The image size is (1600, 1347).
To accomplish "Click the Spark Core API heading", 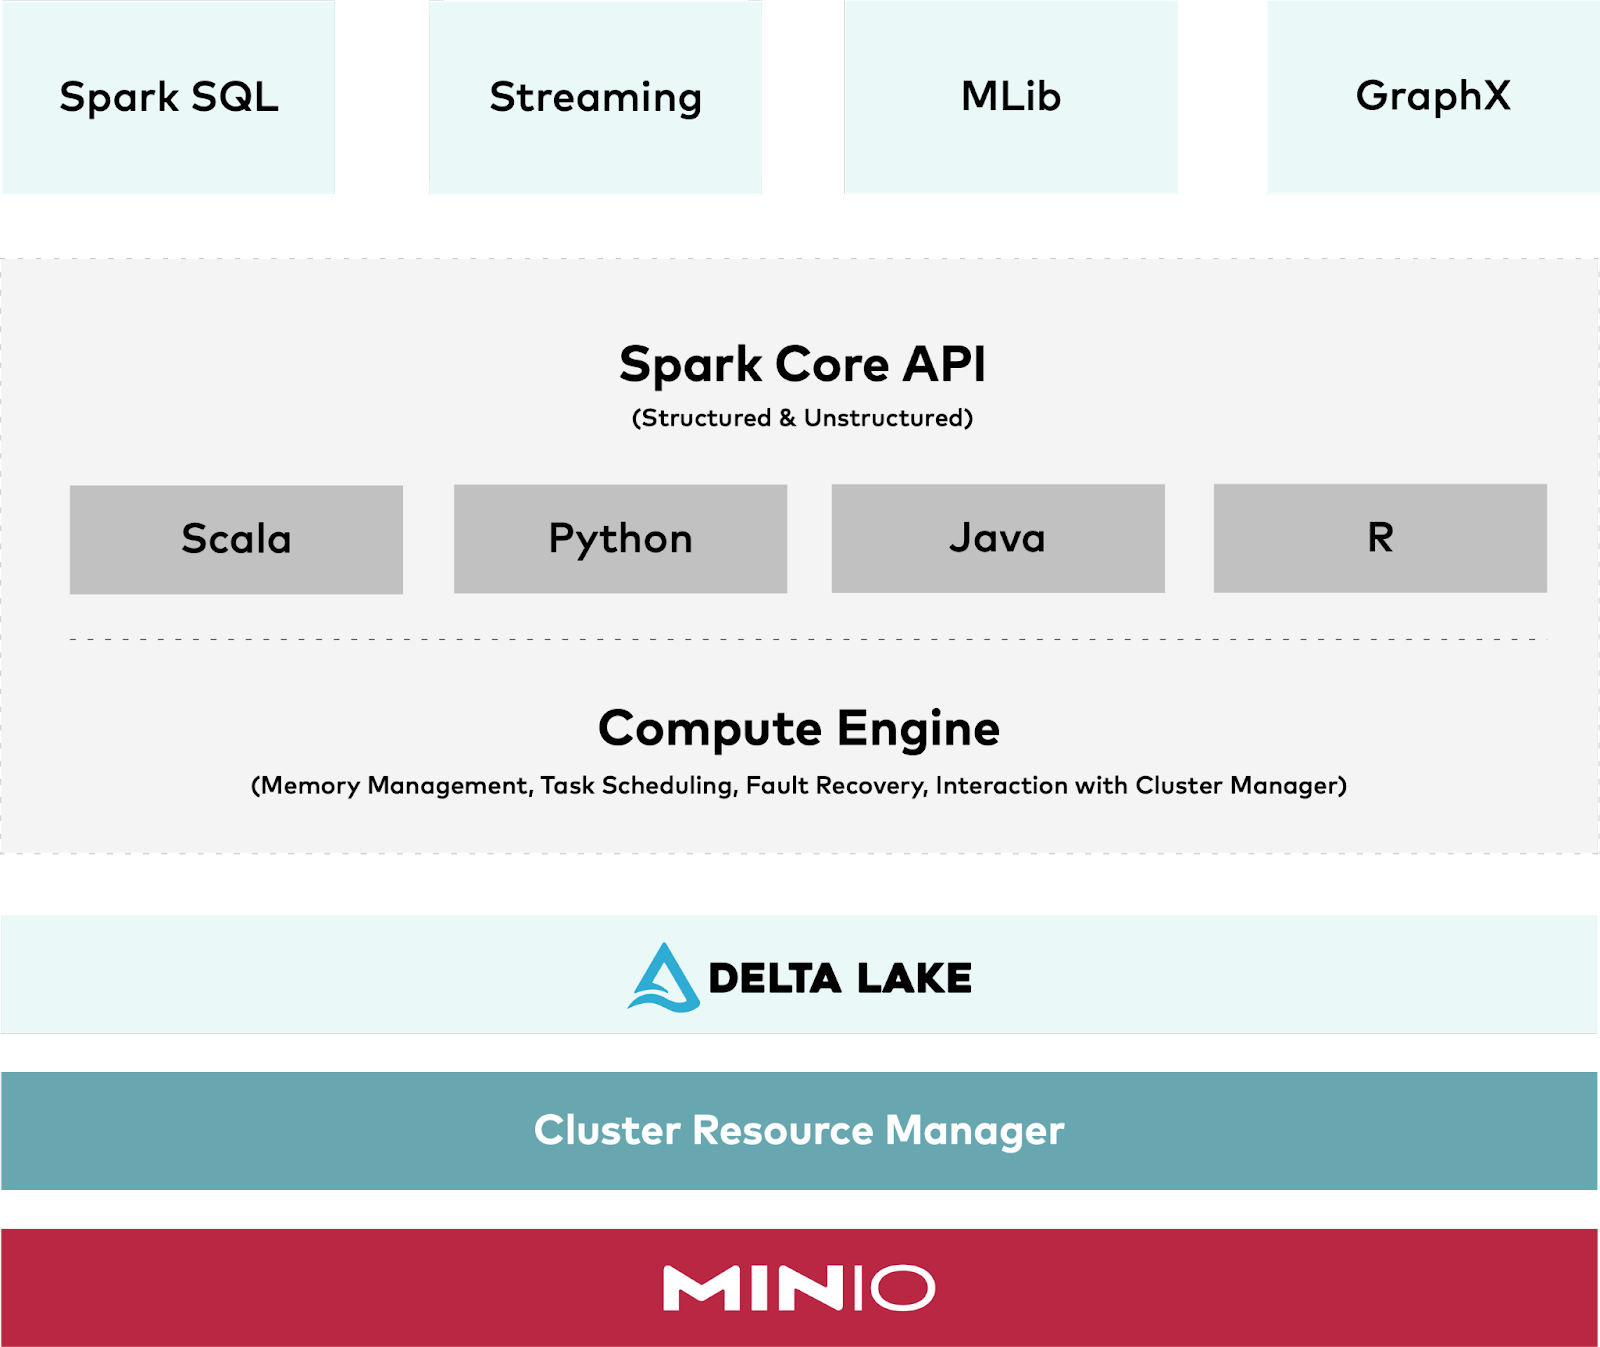I will click(802, 364).
